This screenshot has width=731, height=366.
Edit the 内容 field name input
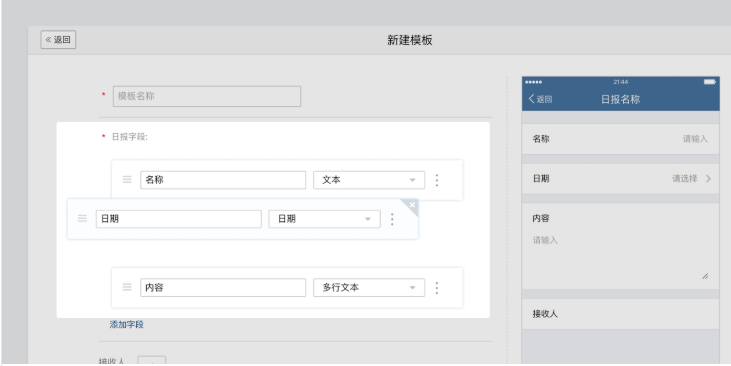tap(223, 288)
